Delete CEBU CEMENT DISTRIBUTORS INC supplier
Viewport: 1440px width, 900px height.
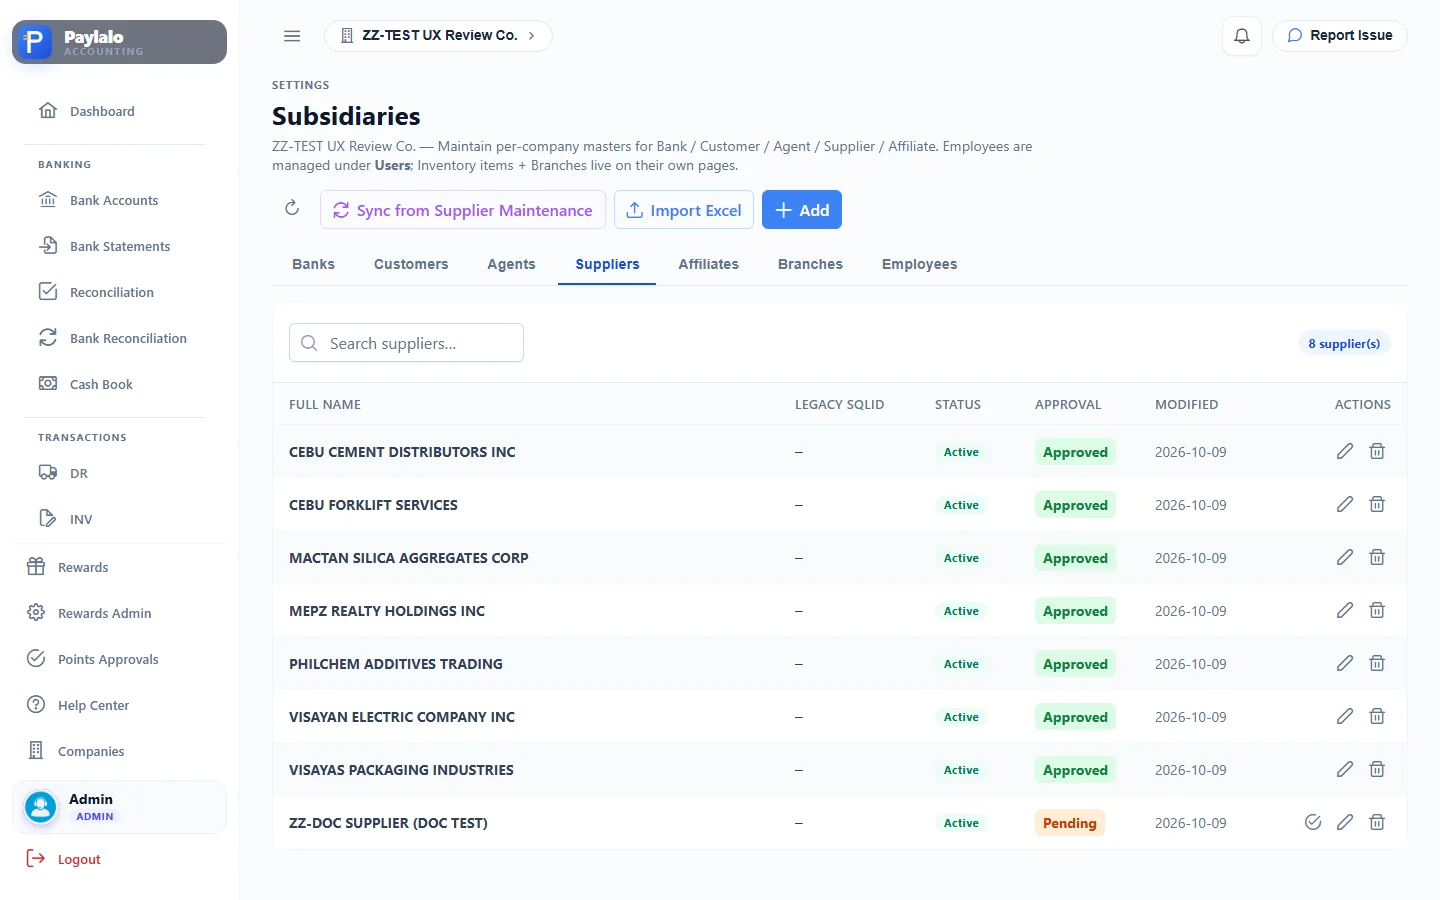(1377, 452)
